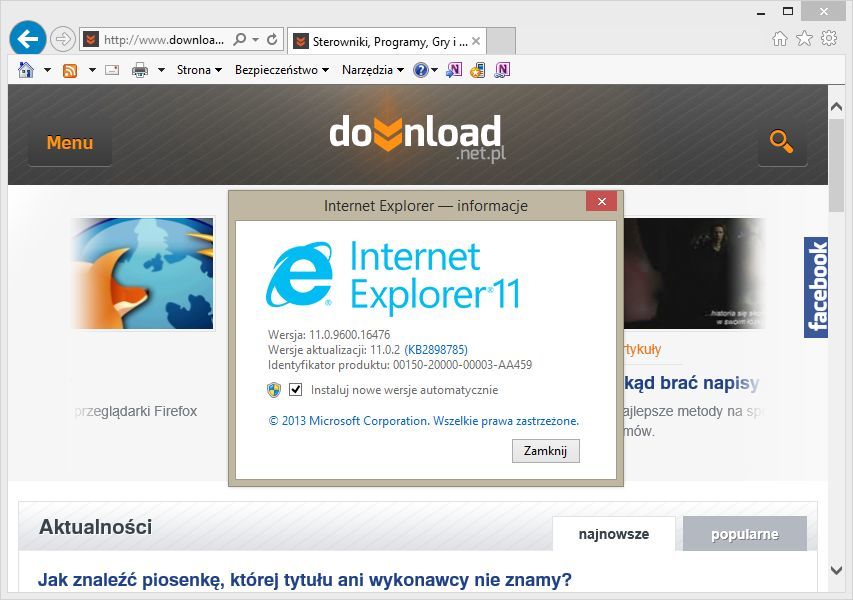Go back with the blue Back arrow
The height and width of the screenshot is (600, 853).
point(27,39)
